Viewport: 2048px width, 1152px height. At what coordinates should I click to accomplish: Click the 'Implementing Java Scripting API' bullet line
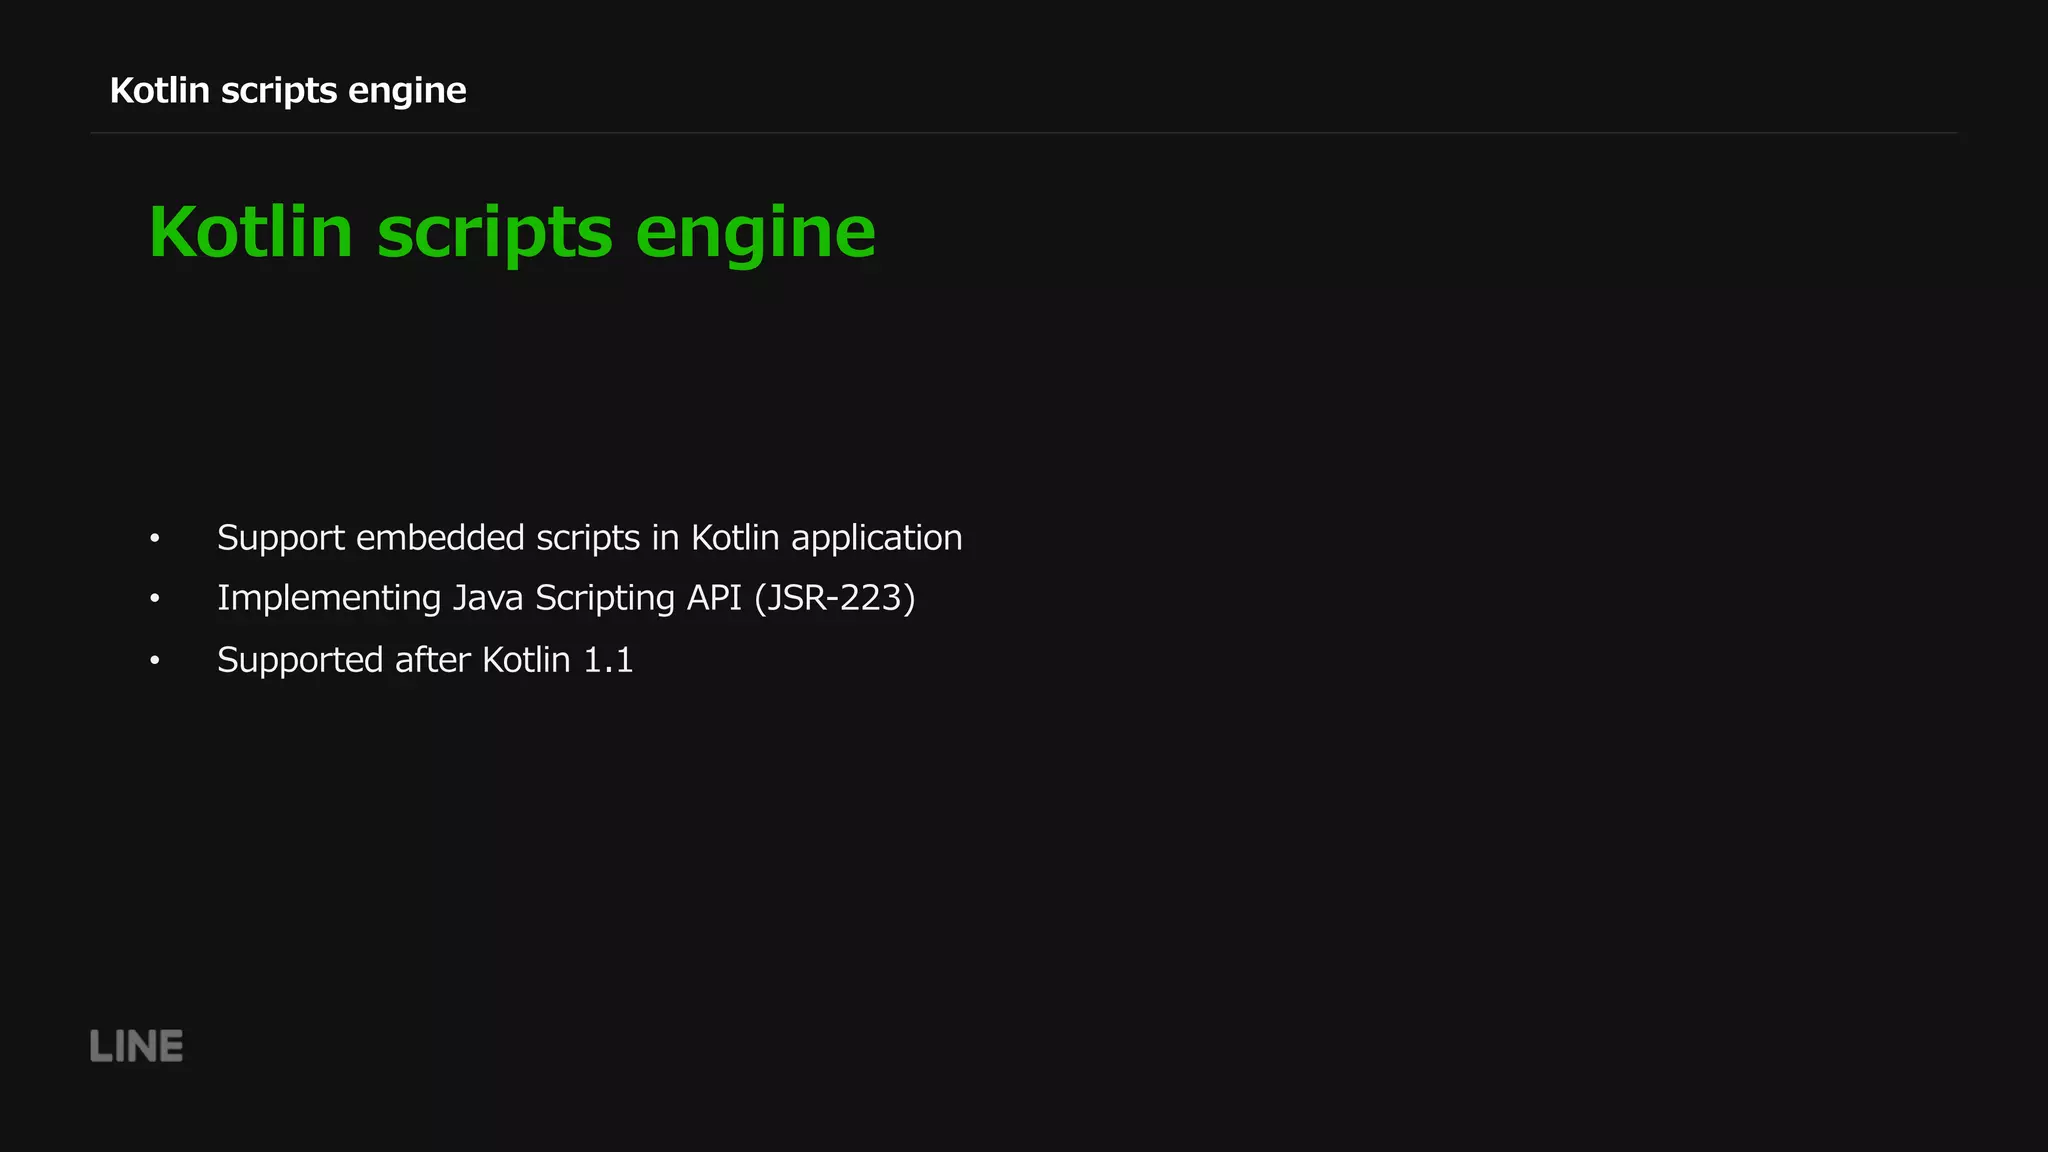point(565,598)
